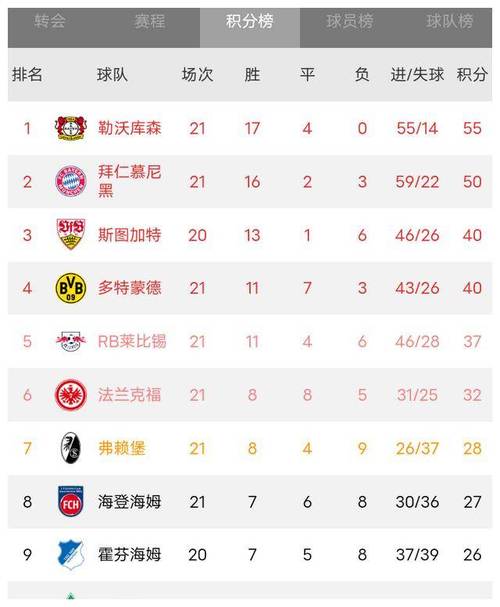The height and width of the screenshot is (607, 500).
Task: Open the 球员榜 tab
Action: click(350, 21)
